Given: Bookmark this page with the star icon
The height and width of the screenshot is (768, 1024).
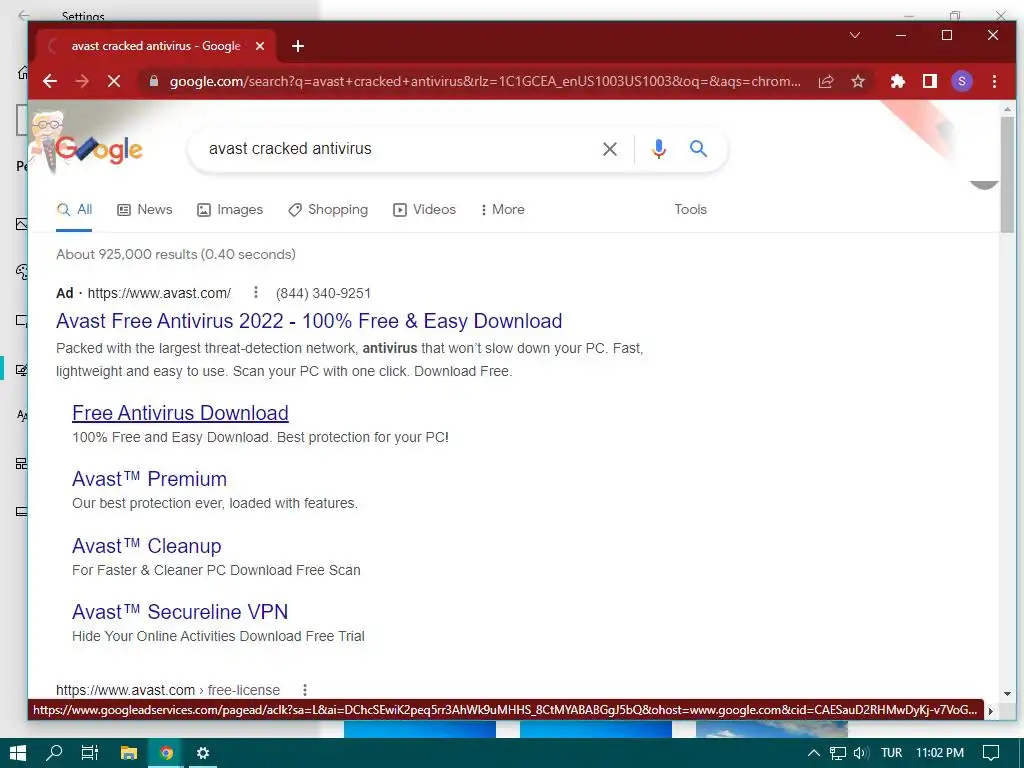Looking at the screenshot, I should [858, 81].
